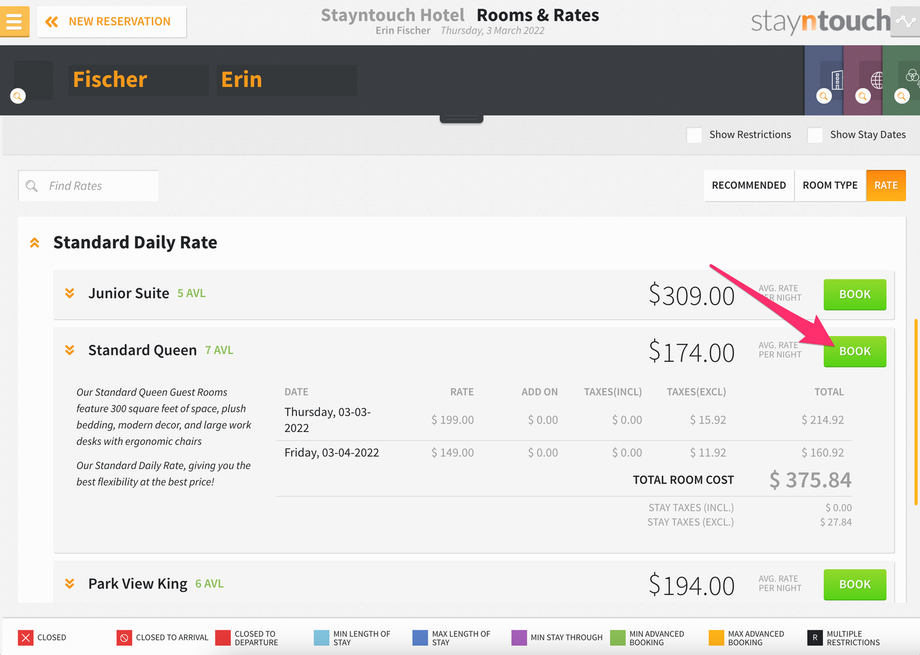Open the green group card tab
Image resolution: width=920 pixels, height=655 pixels.
pos(902,80)
